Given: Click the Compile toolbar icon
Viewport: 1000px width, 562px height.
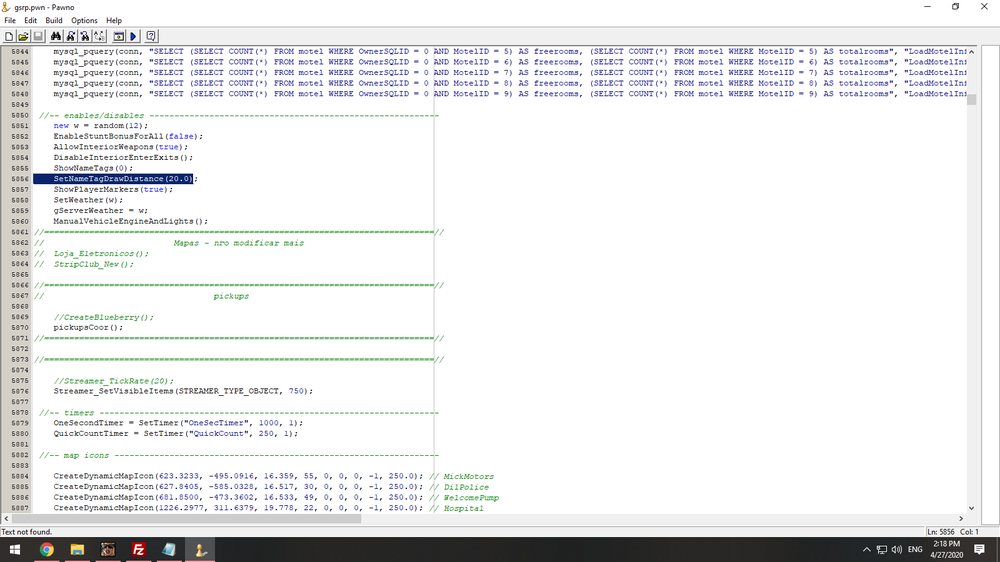Looking at the screenshot, I should pyautogui.click(x=119, y=36).
